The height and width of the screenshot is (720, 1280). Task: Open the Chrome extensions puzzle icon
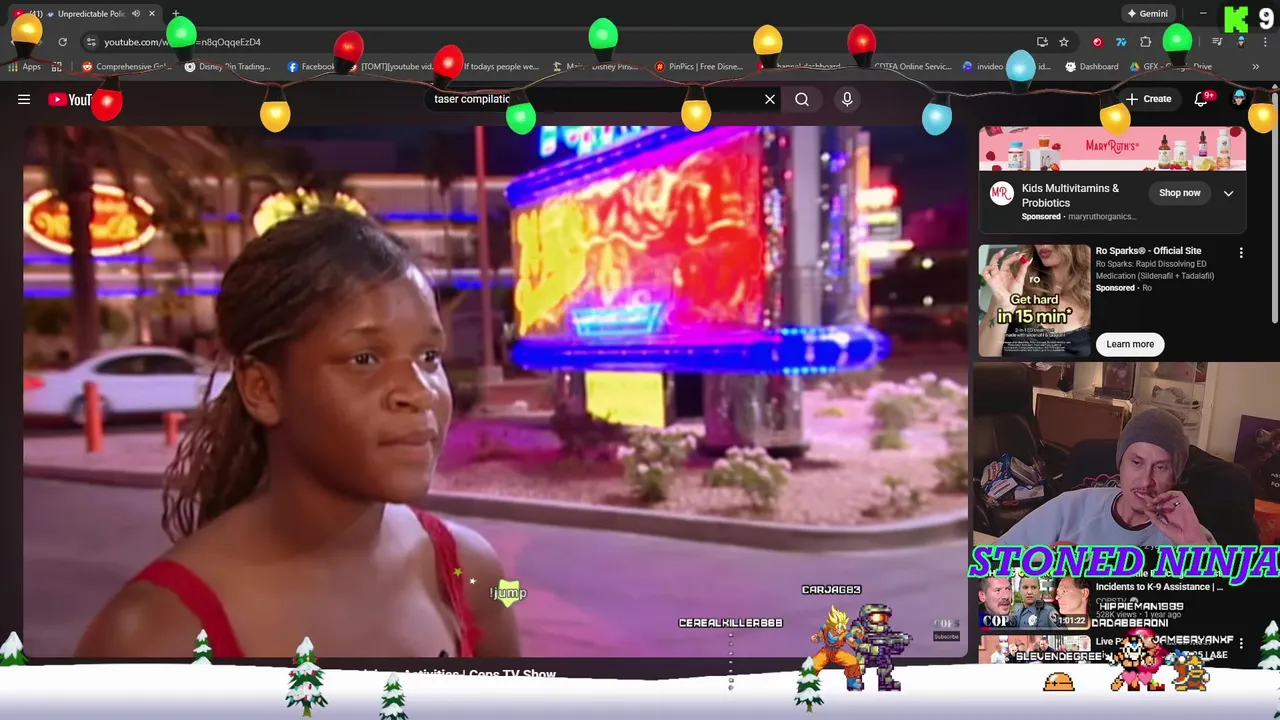(x=1146, y=42)
